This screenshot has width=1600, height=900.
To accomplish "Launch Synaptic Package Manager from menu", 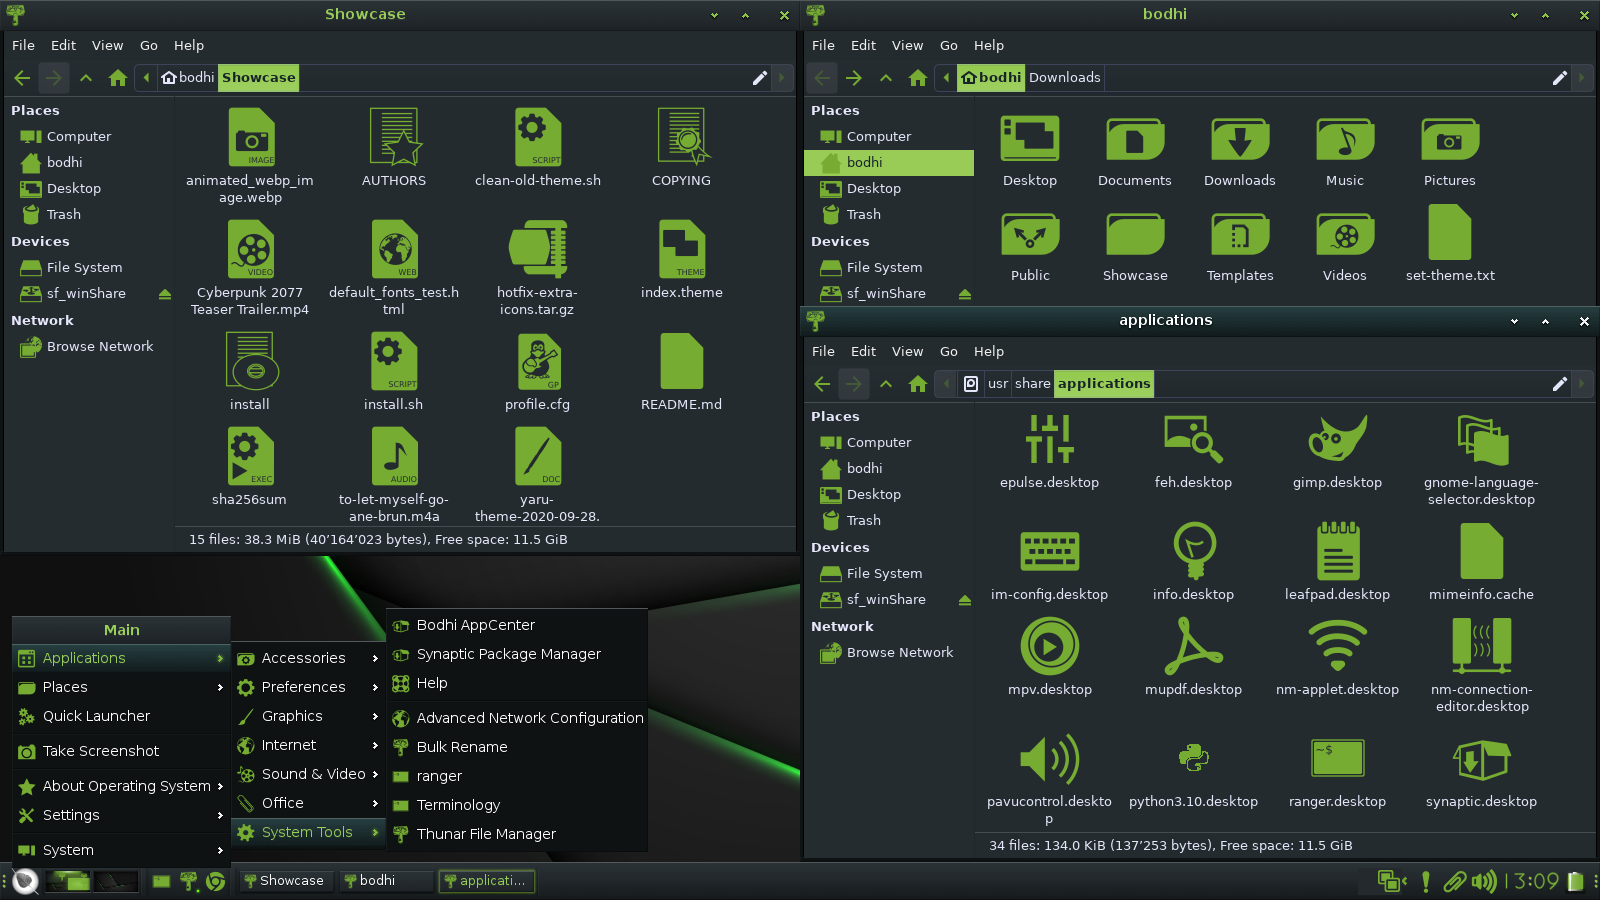I will coord(517,654).
